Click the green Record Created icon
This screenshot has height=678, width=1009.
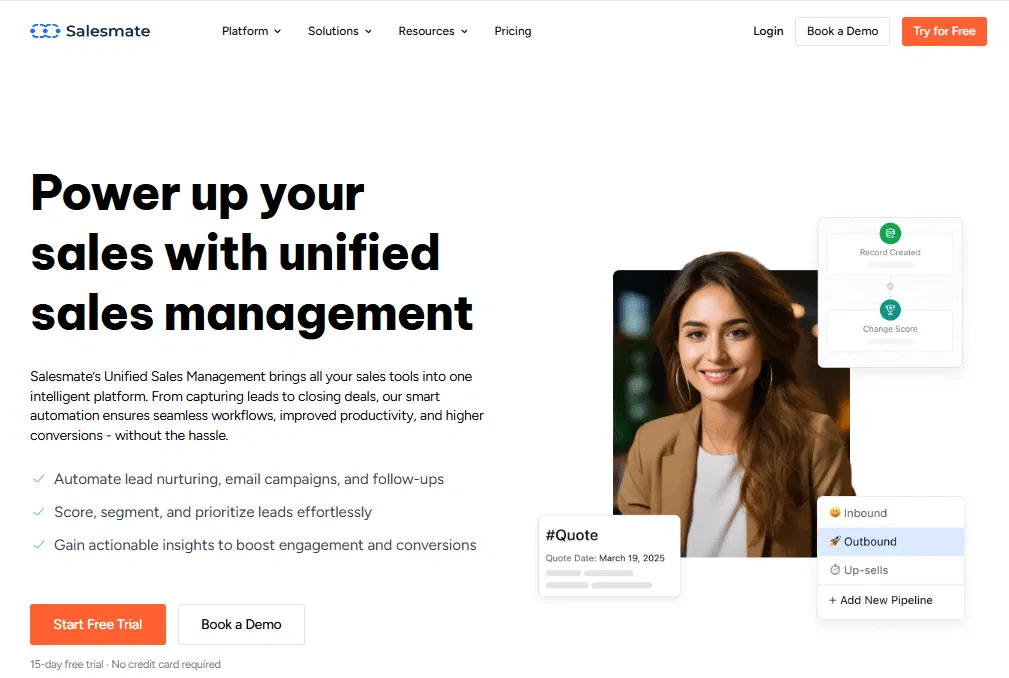click(890, 233)
